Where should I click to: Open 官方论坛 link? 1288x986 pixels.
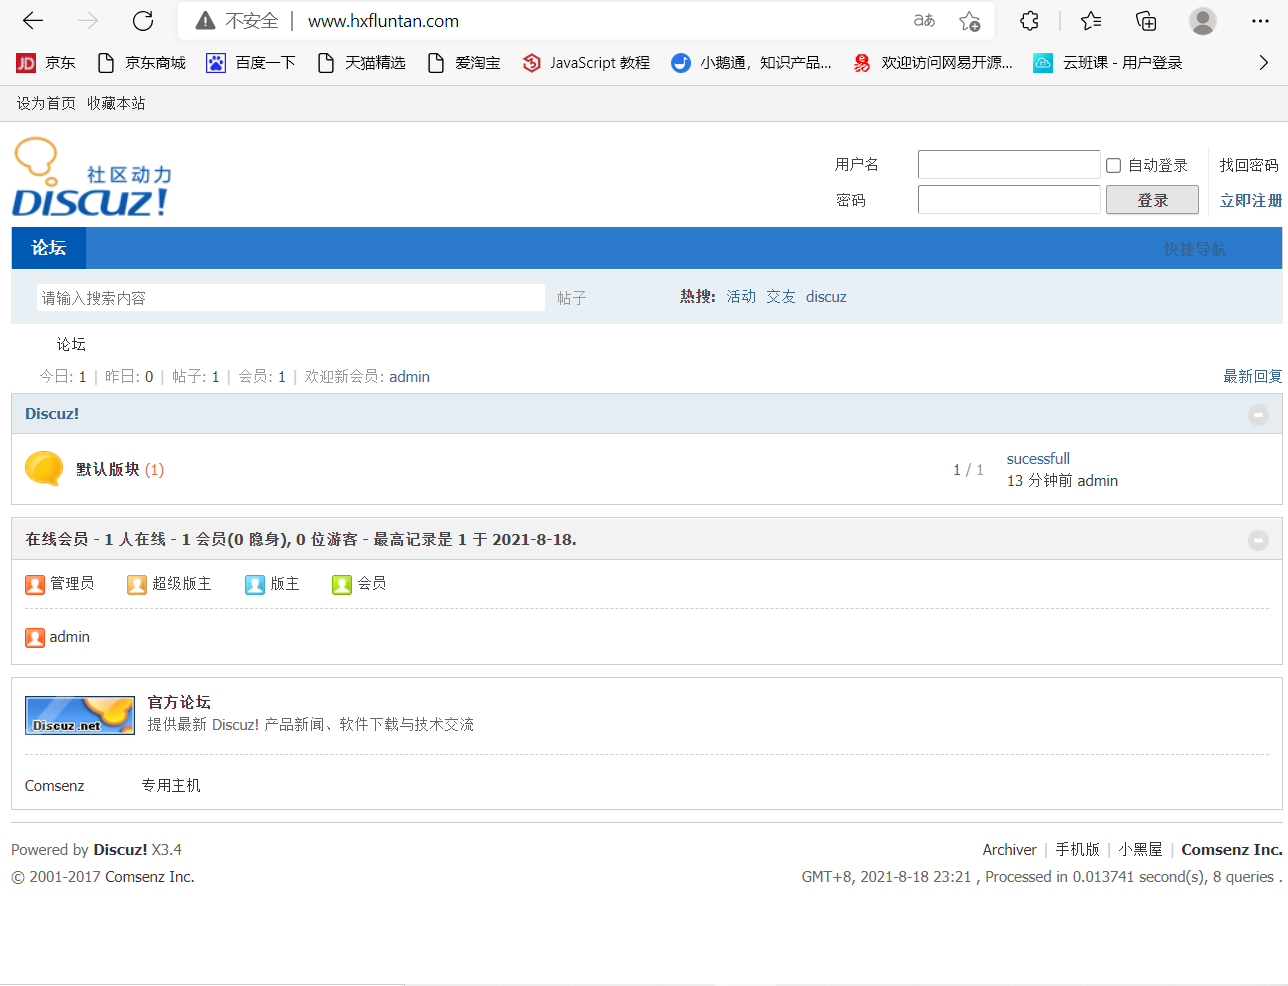pos(179,702)
